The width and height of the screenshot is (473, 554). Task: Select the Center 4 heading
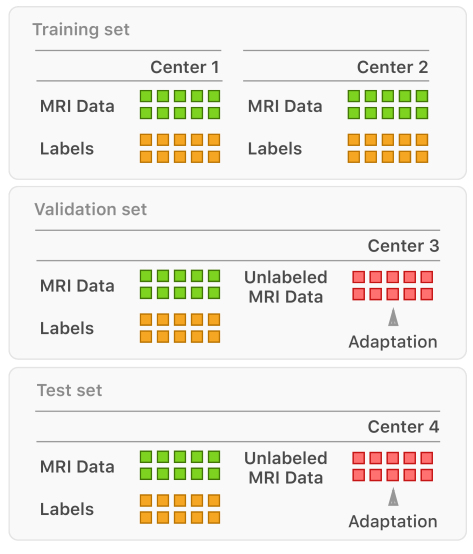pos(403,427)
